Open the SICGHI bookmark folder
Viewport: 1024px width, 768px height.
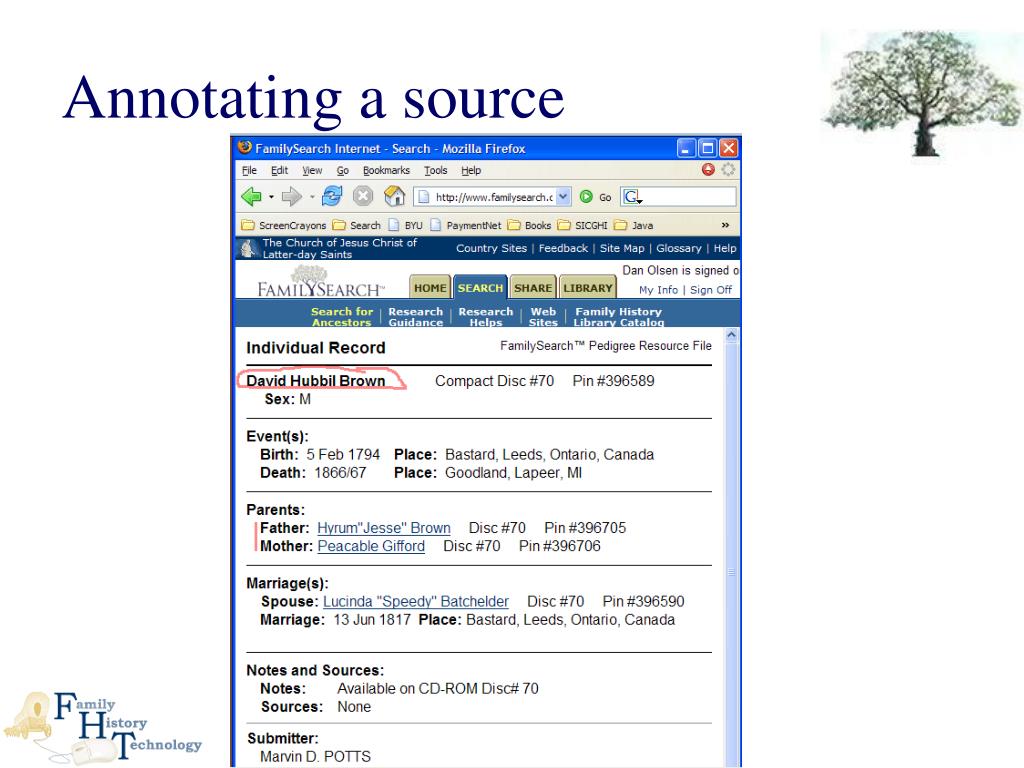583,225
